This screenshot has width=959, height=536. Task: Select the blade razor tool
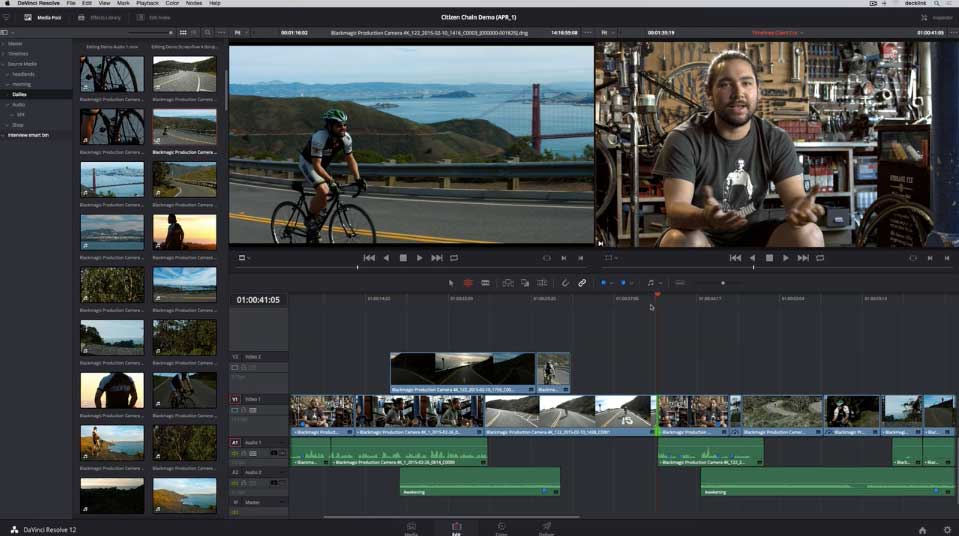pos(485,283)
